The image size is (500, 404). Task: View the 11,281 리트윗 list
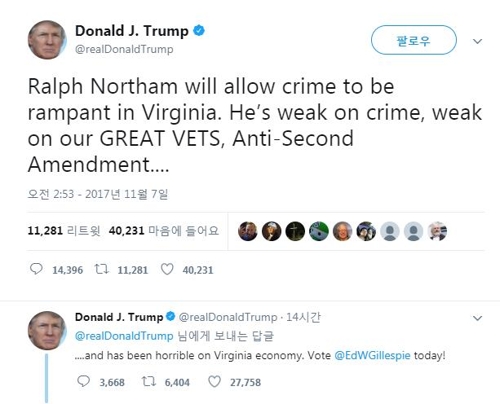[x=64, y=231]
